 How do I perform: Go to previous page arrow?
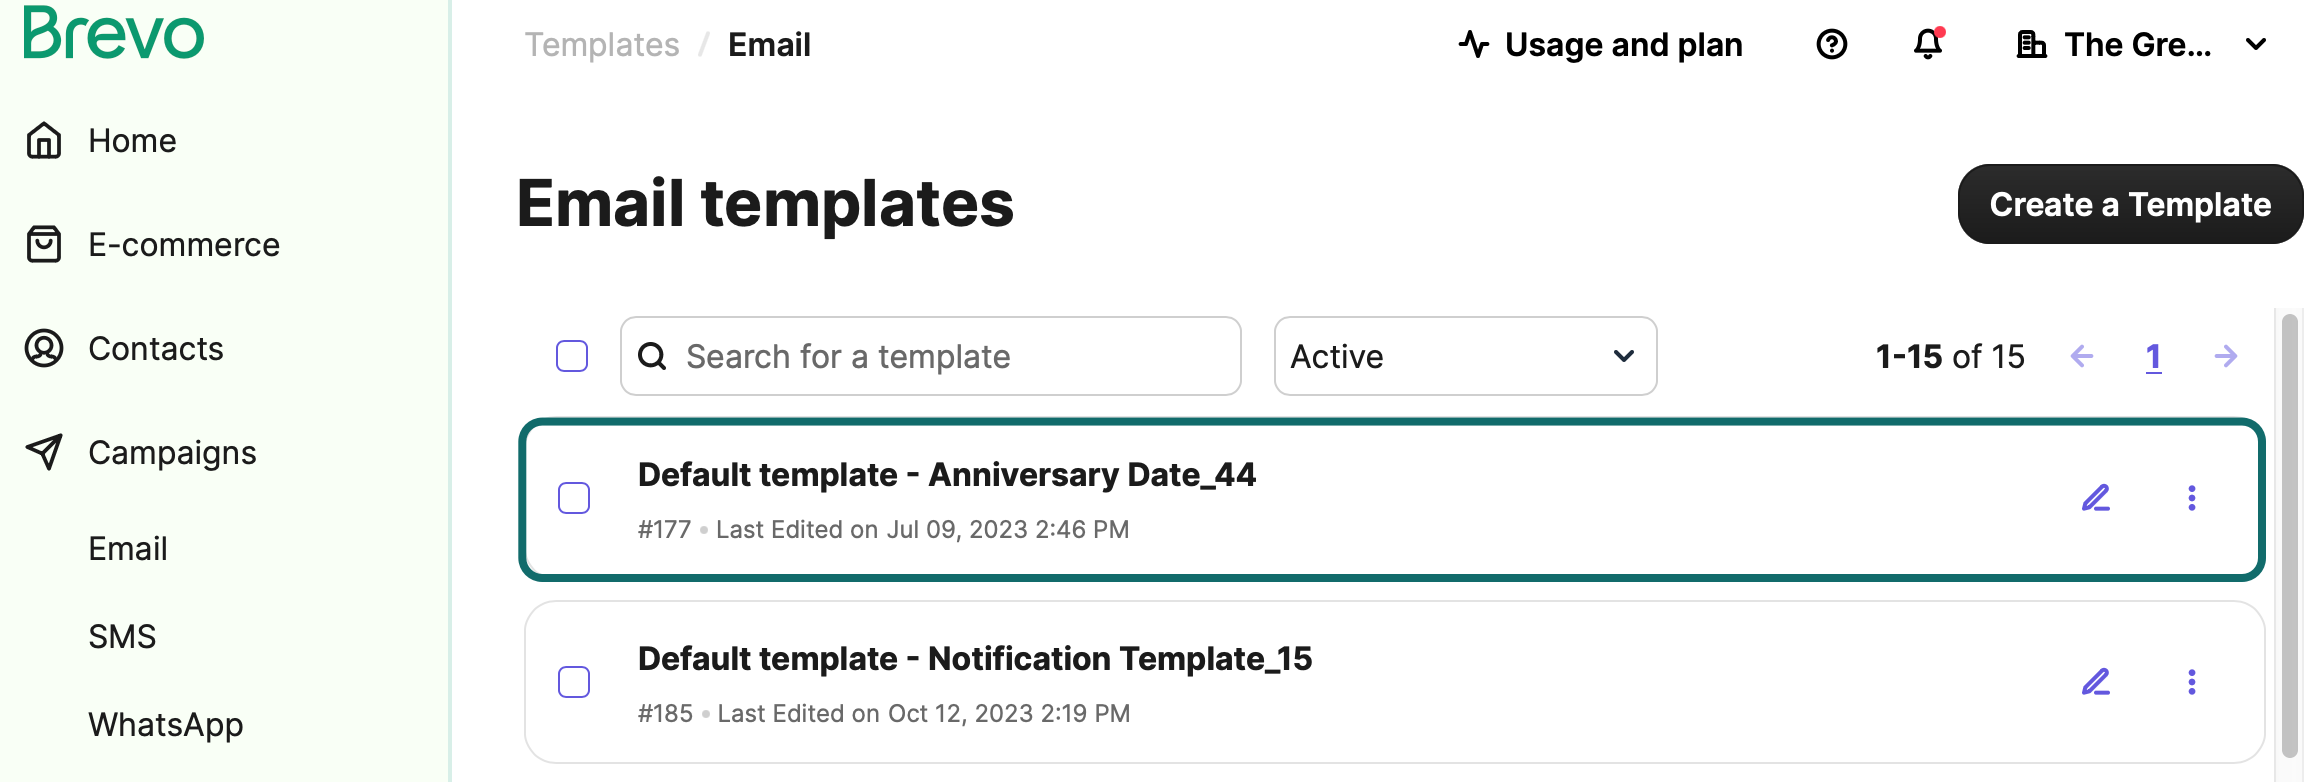(2082, 356)
